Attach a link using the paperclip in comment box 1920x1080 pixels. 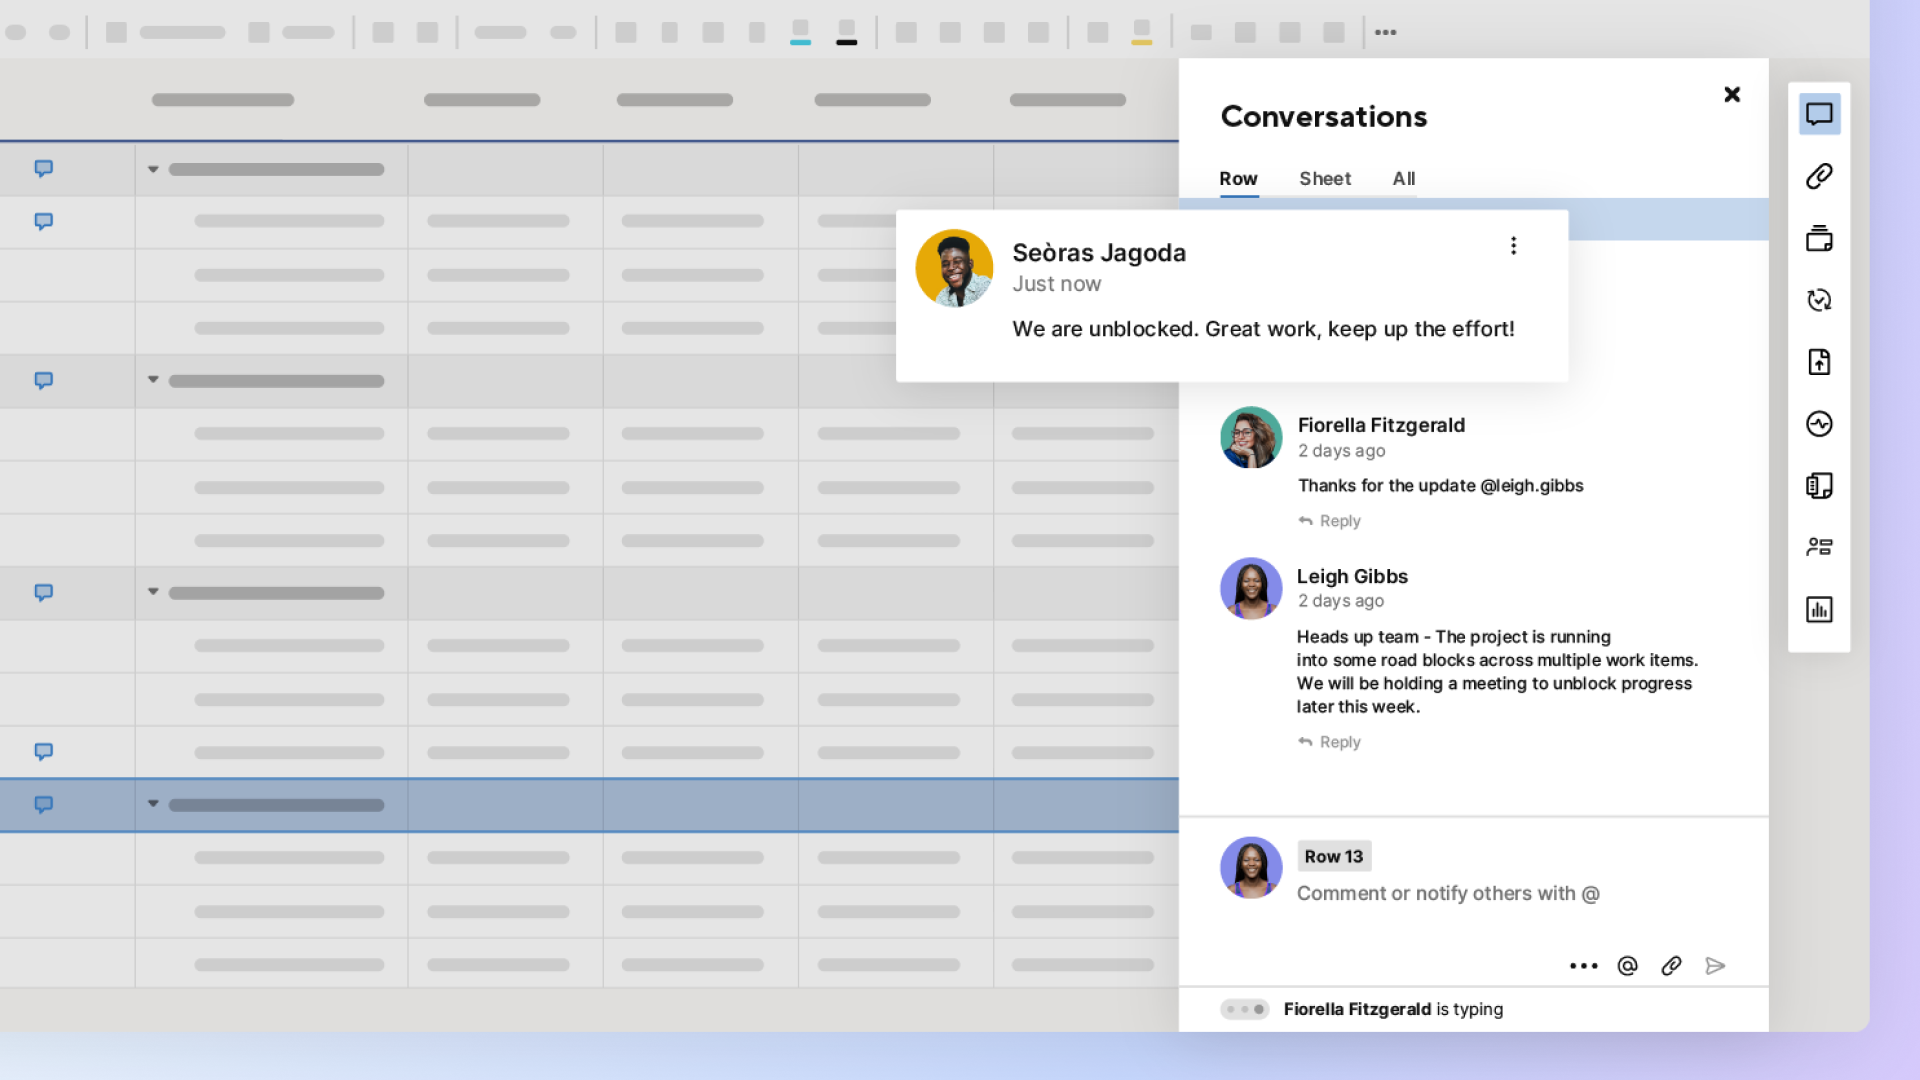(x=1671, y=965)
